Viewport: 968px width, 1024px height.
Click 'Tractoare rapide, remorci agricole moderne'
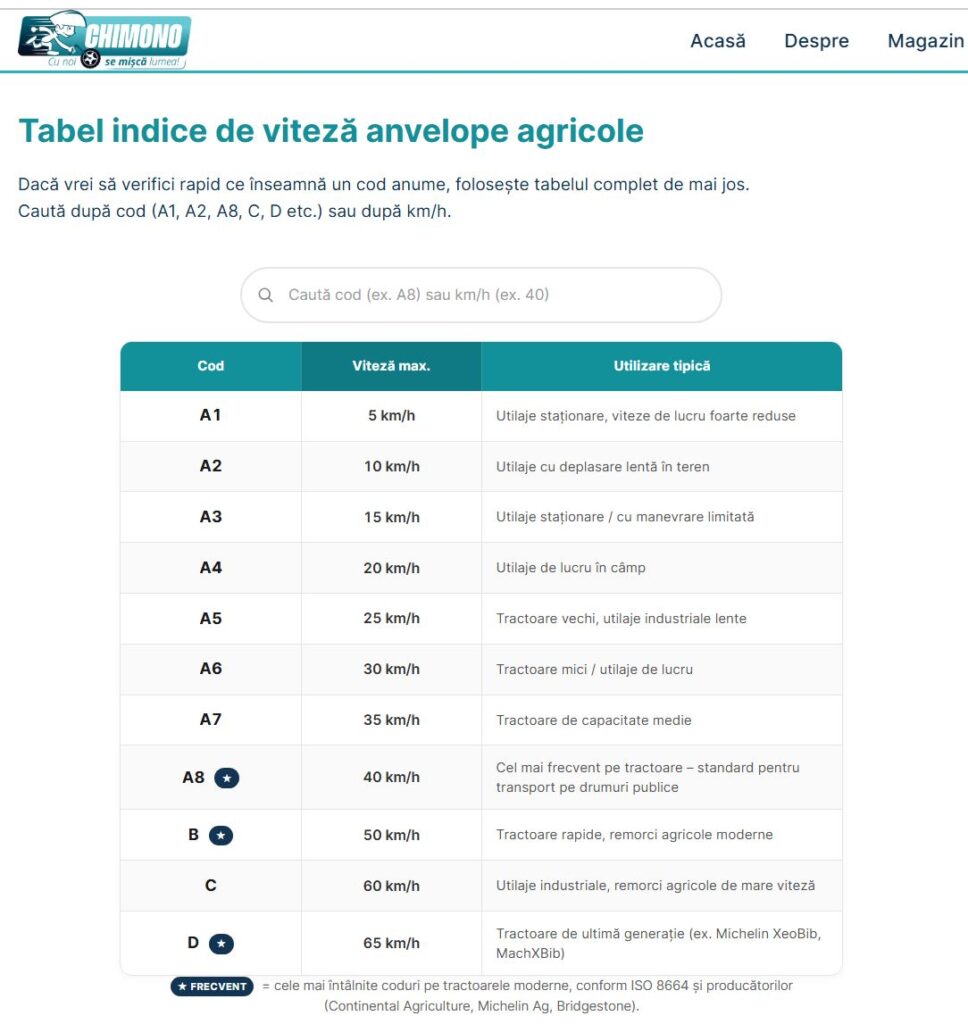click(634, 835)
